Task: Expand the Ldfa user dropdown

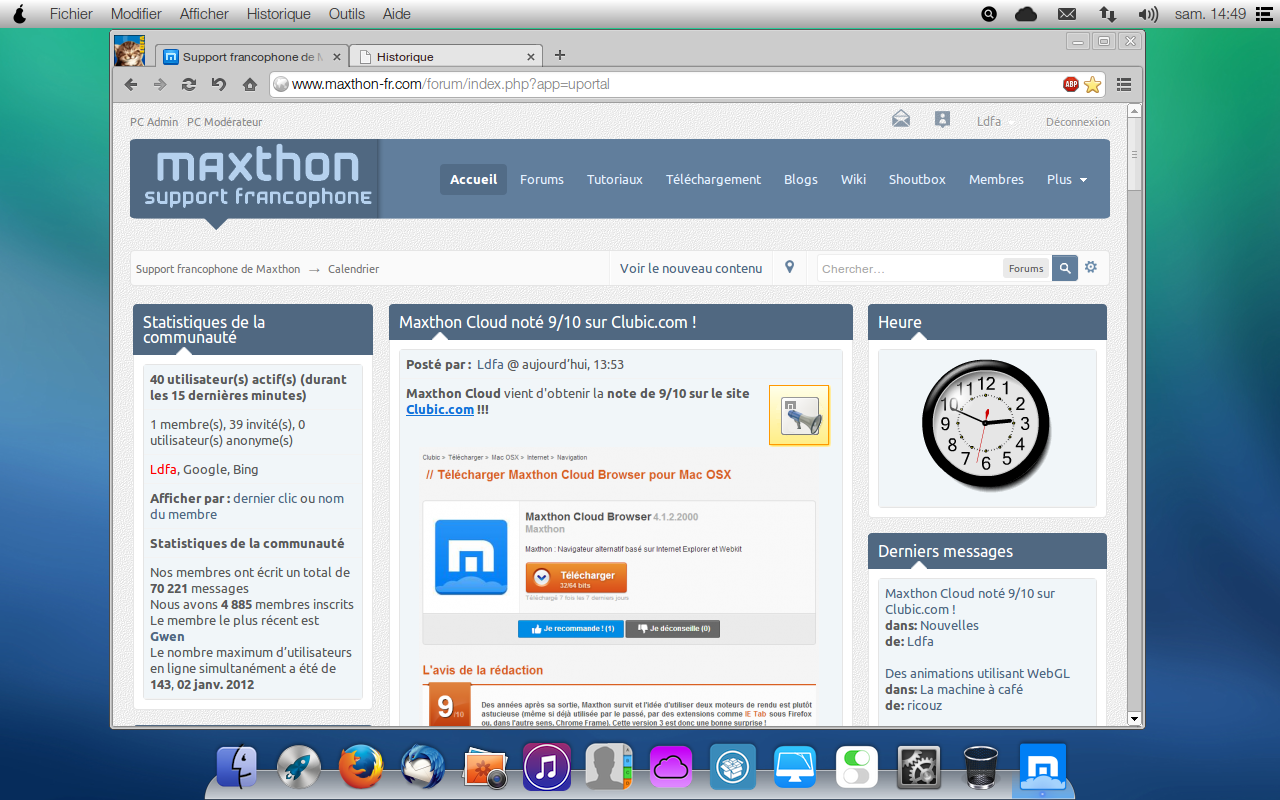Action: (x=995, y=121)
